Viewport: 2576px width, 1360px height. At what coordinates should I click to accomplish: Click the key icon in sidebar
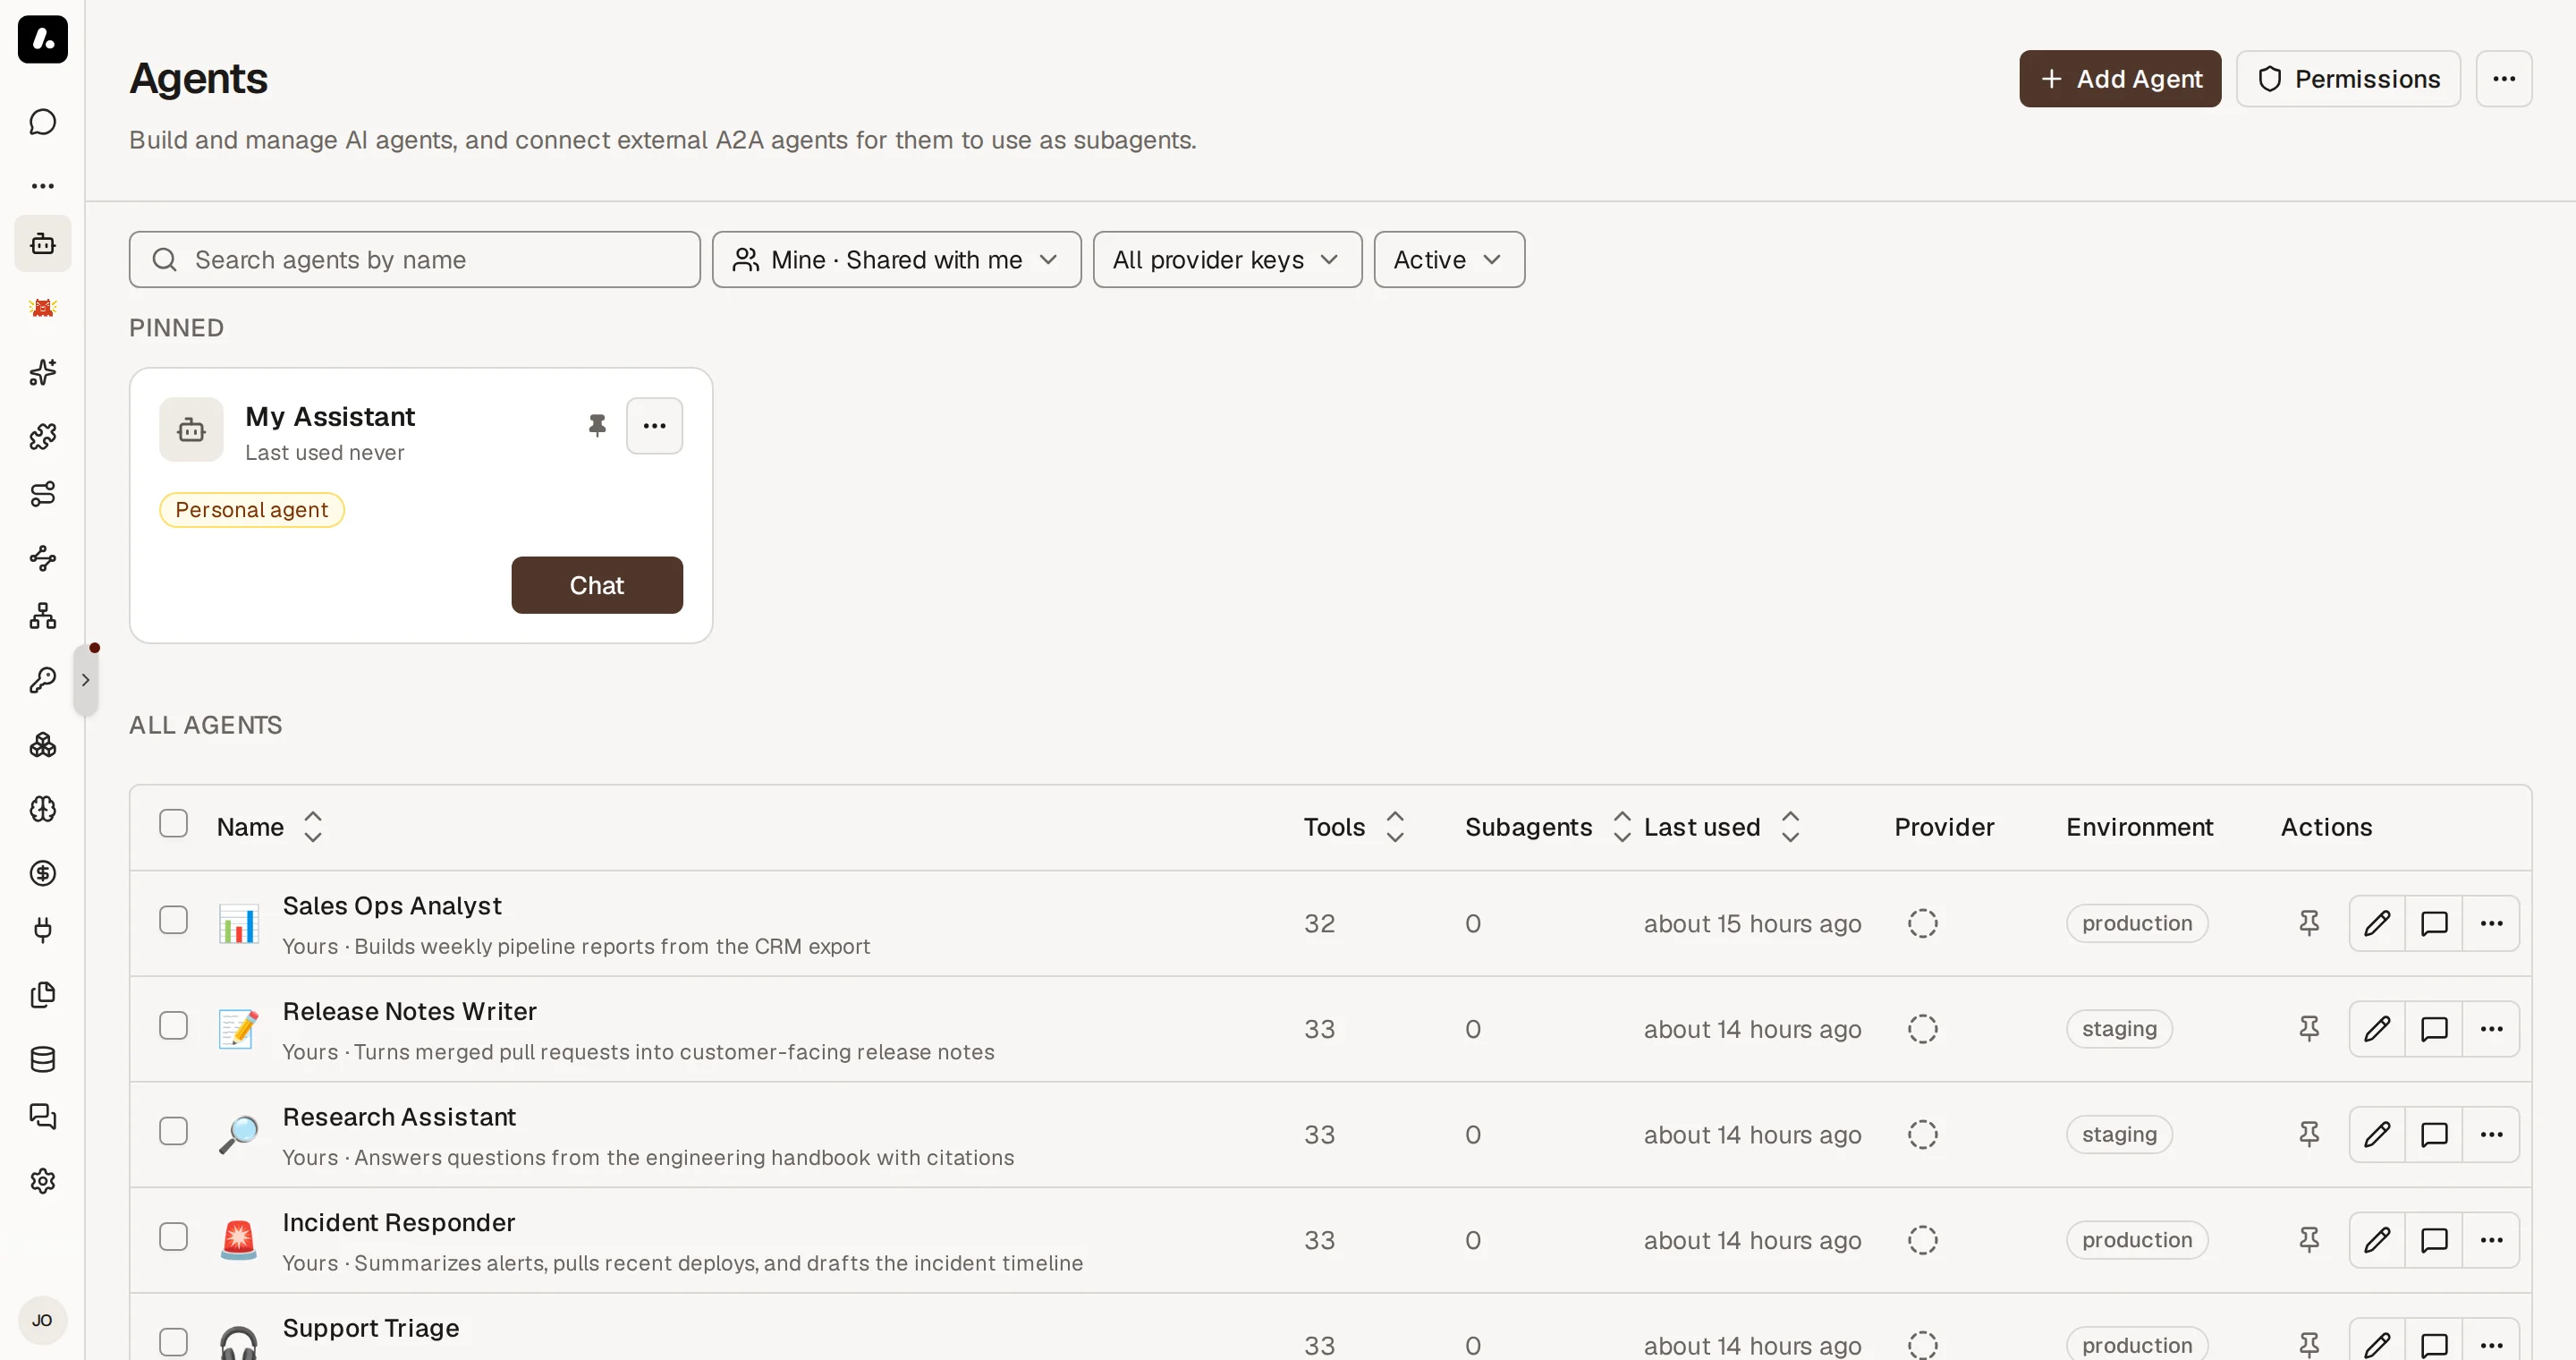pyautogui.click(x=42, y=680)
